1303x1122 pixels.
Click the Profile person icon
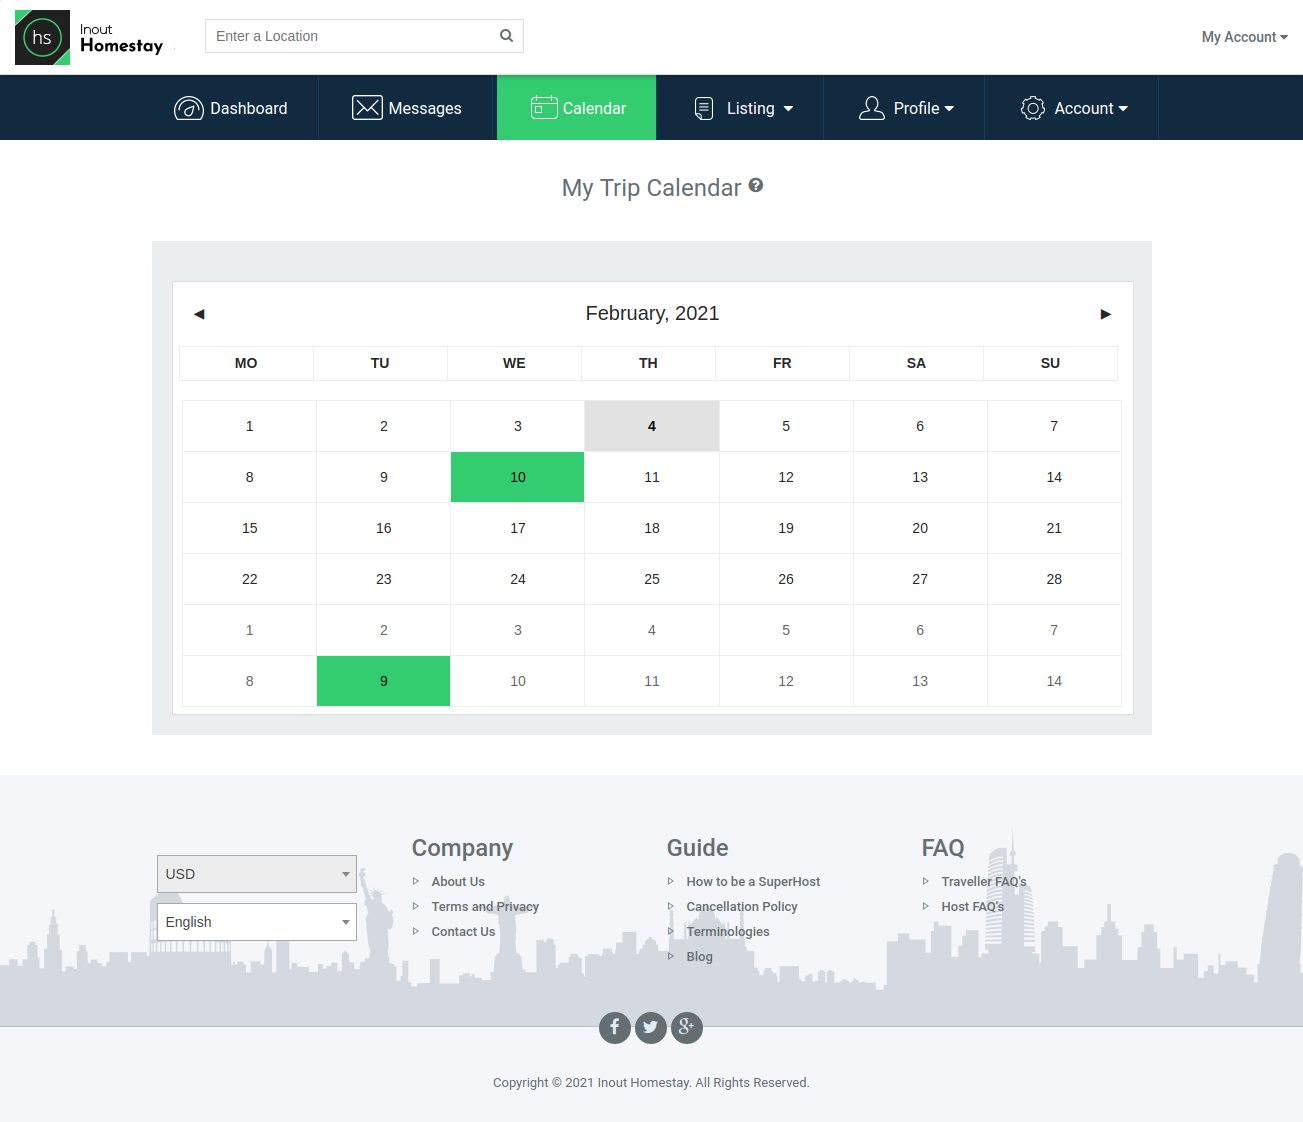point(871,107)
